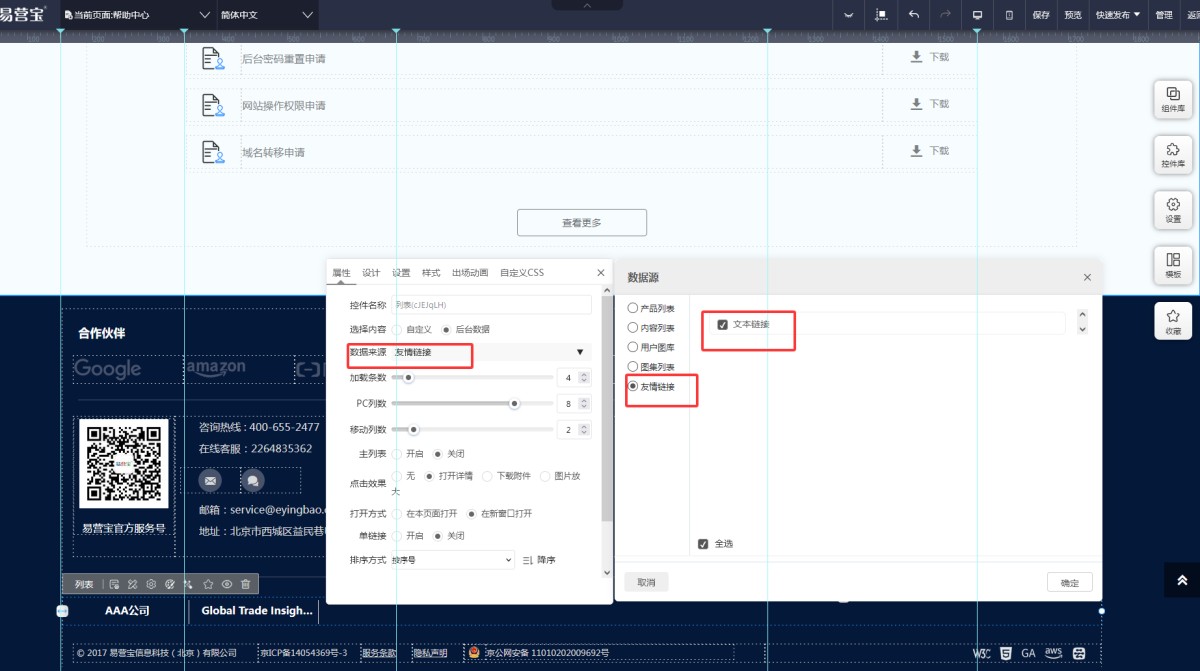
Task: Open the 排序方式 按序号 dropdown
Action: point(452,560)
